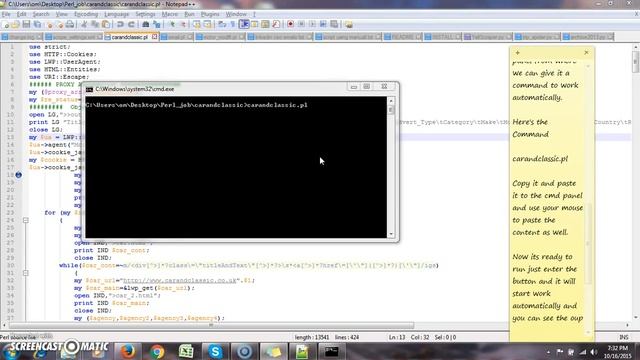Click the Run Macro Multiple Times icon
This screenshot has height=360, width=640.
click(323, 24)
